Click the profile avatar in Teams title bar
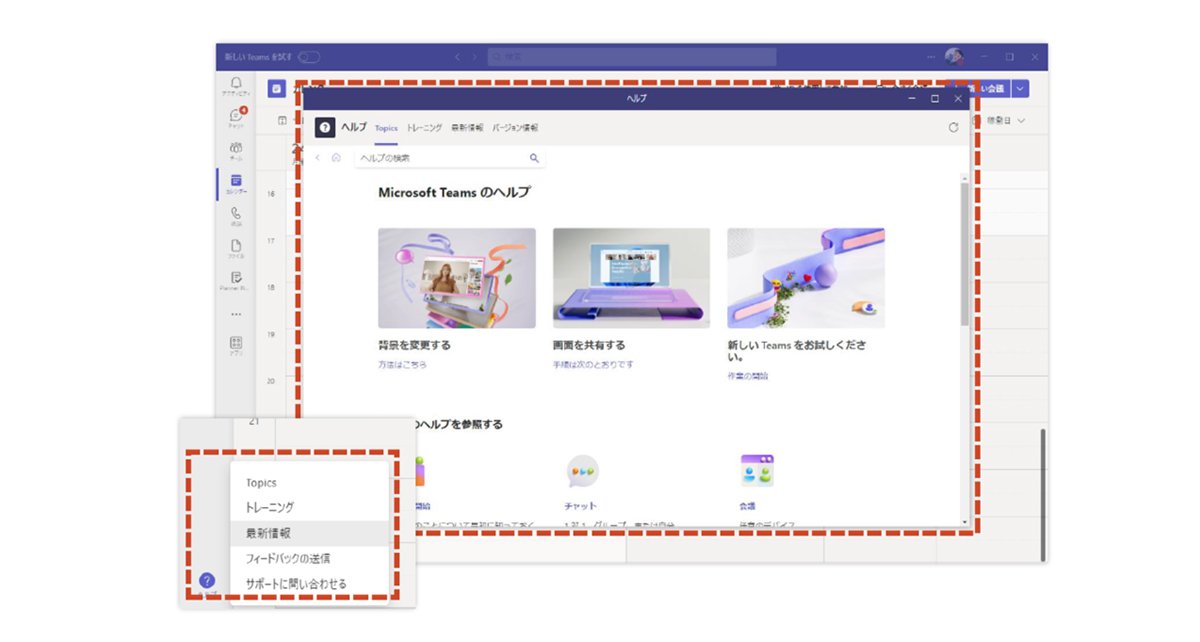 pyautogui.click(x=954, y=57)
